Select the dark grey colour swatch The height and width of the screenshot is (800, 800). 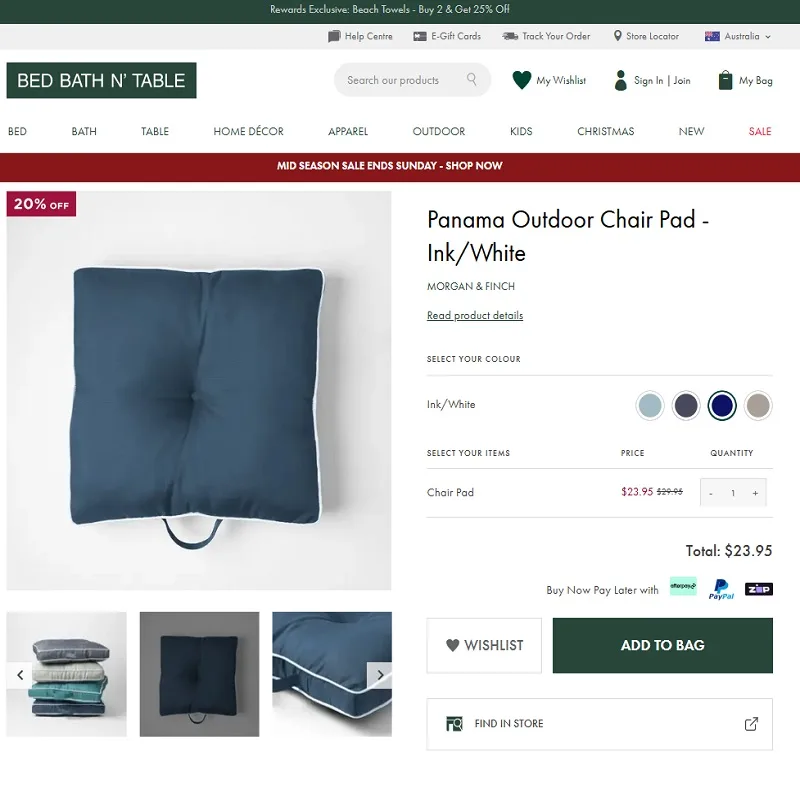point(686,405)
